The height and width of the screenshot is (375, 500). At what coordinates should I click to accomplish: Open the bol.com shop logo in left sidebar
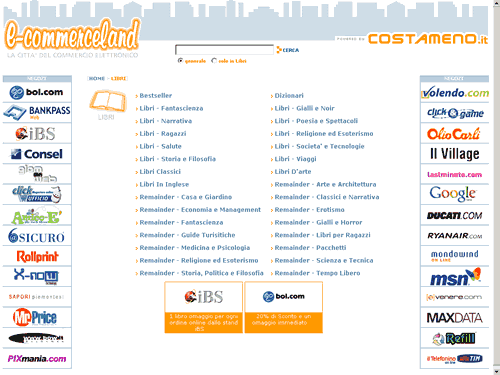(x=37, y=92)
